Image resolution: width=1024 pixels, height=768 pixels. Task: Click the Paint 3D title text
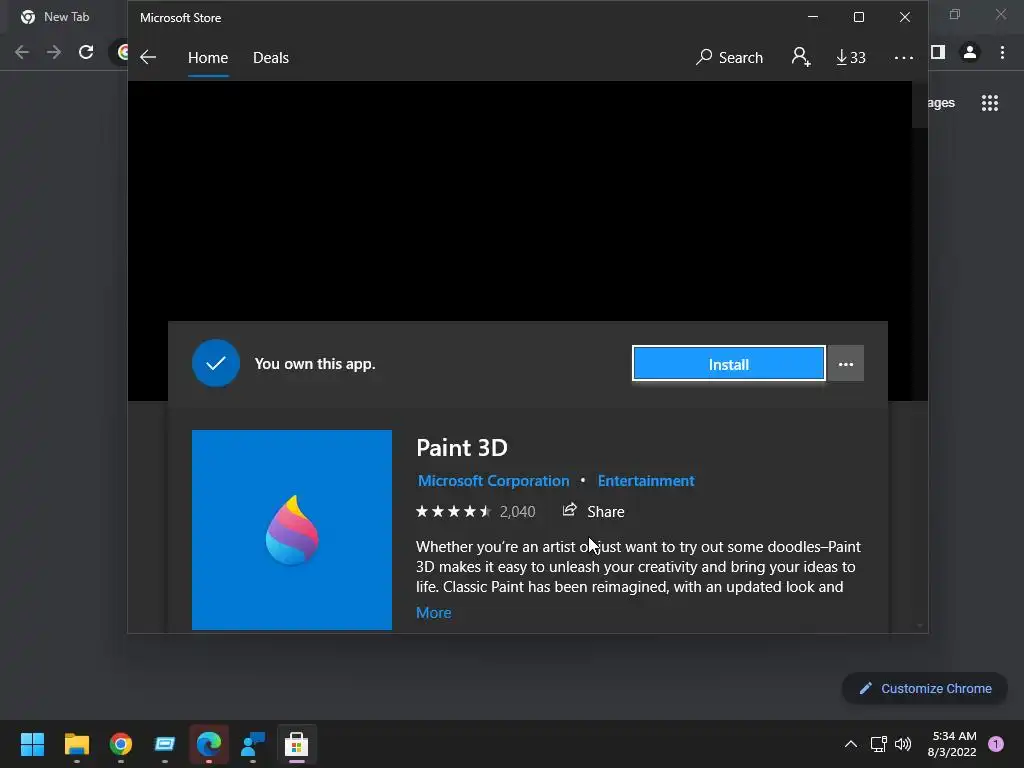[x=462, y=448]
